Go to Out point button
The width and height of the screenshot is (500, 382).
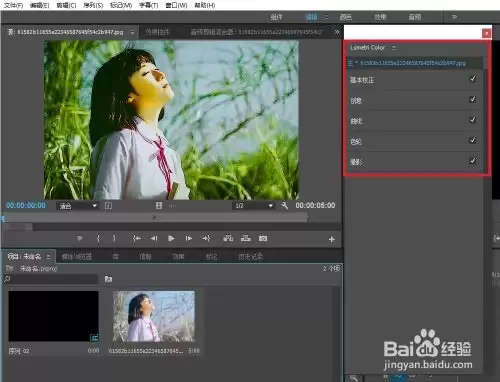pos(206,238)
